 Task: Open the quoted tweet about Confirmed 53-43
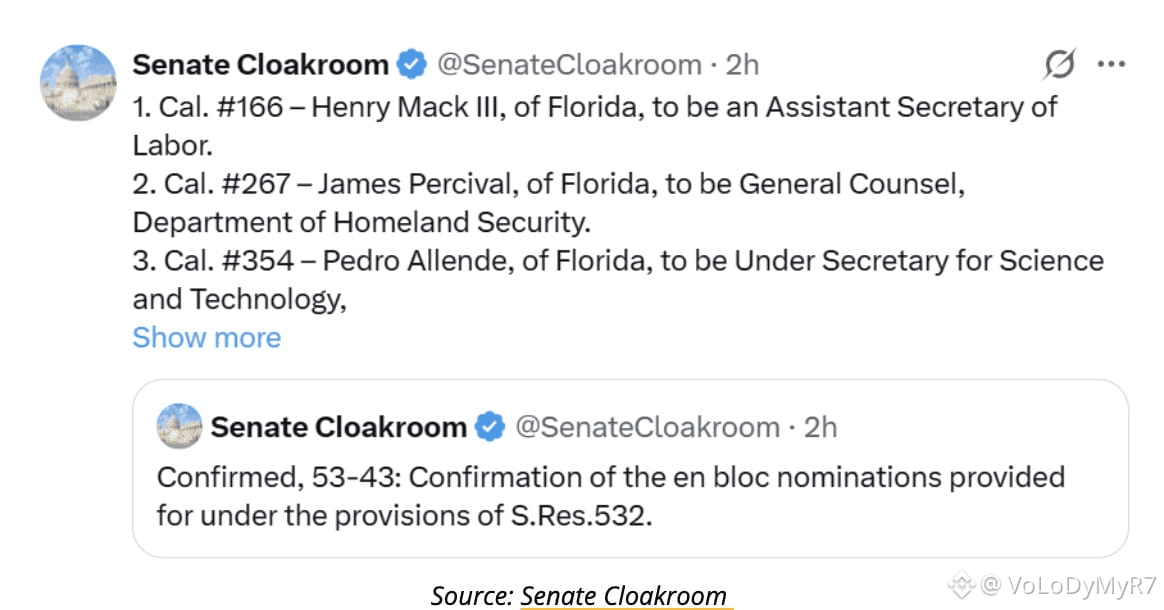click(x=610, y=496)
